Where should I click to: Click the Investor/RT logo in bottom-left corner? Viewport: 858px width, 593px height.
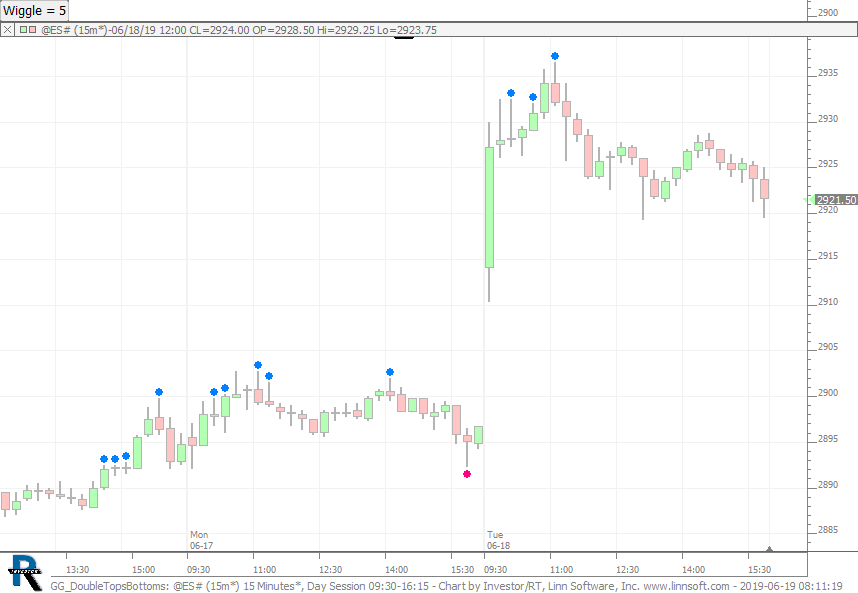[24, 571]
